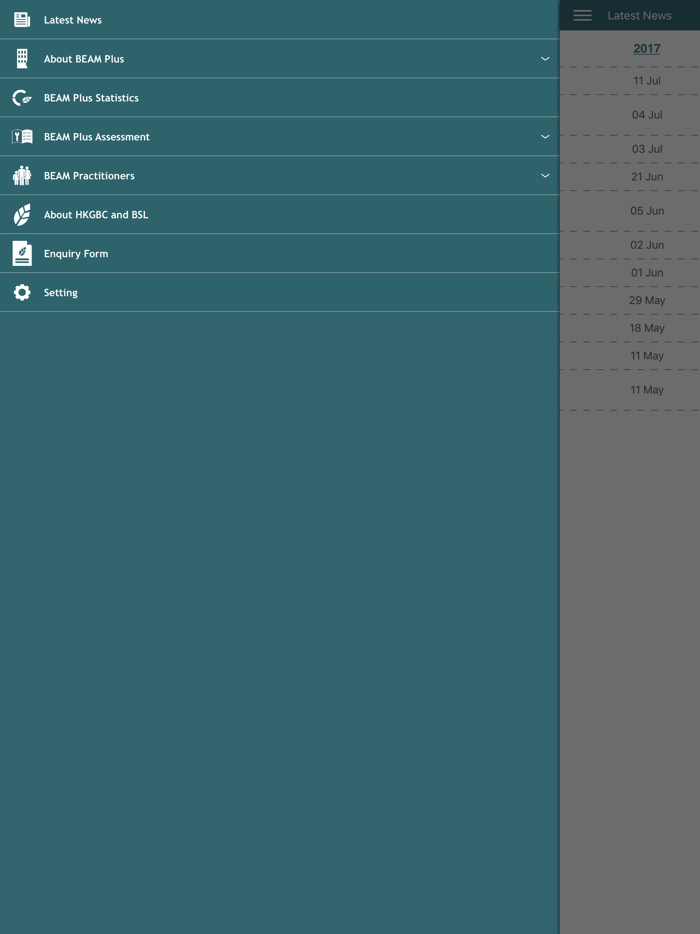
Task: Tap the Setting gear icon
Action: 22,292
